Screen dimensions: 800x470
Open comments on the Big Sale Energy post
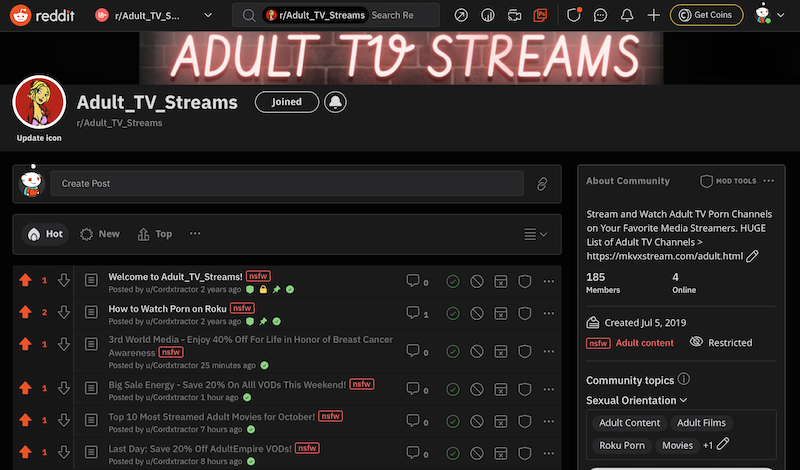[x=417, y=389]
